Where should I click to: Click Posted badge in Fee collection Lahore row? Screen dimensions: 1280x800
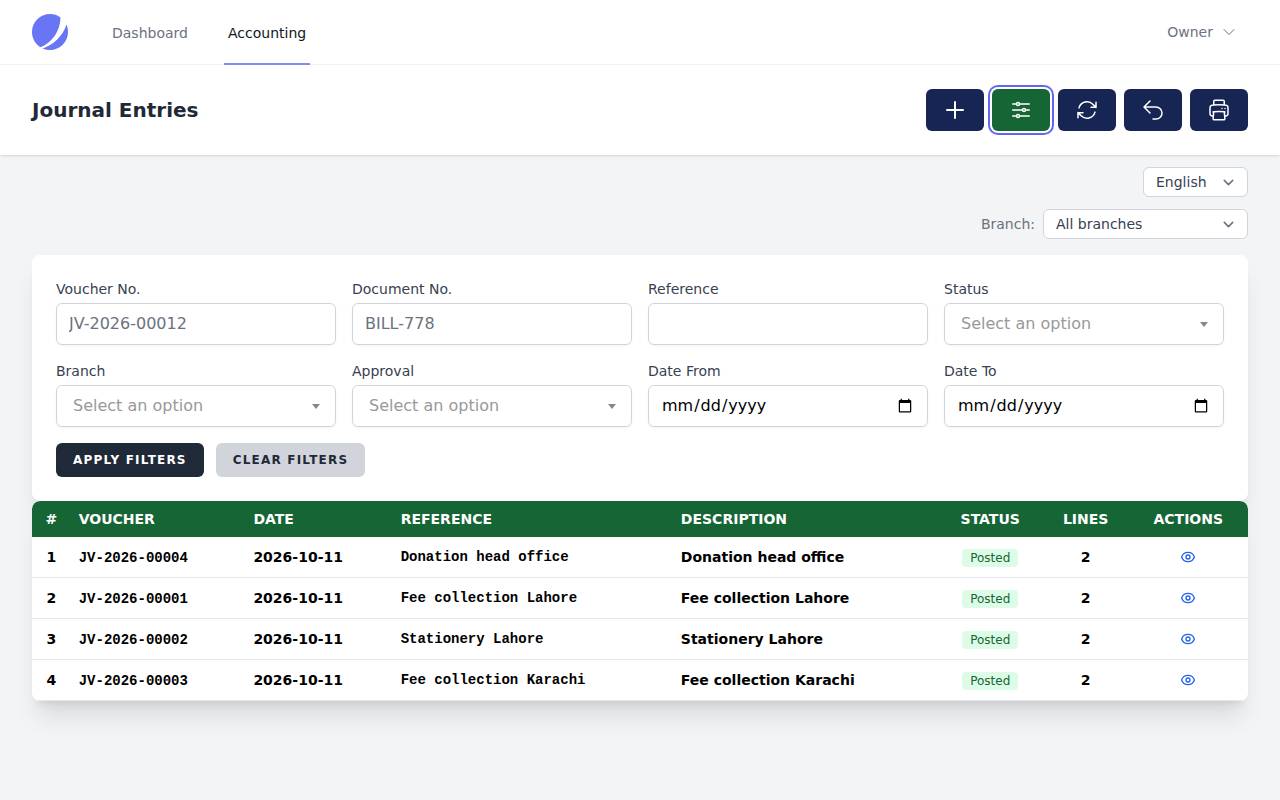coord(990,598)
